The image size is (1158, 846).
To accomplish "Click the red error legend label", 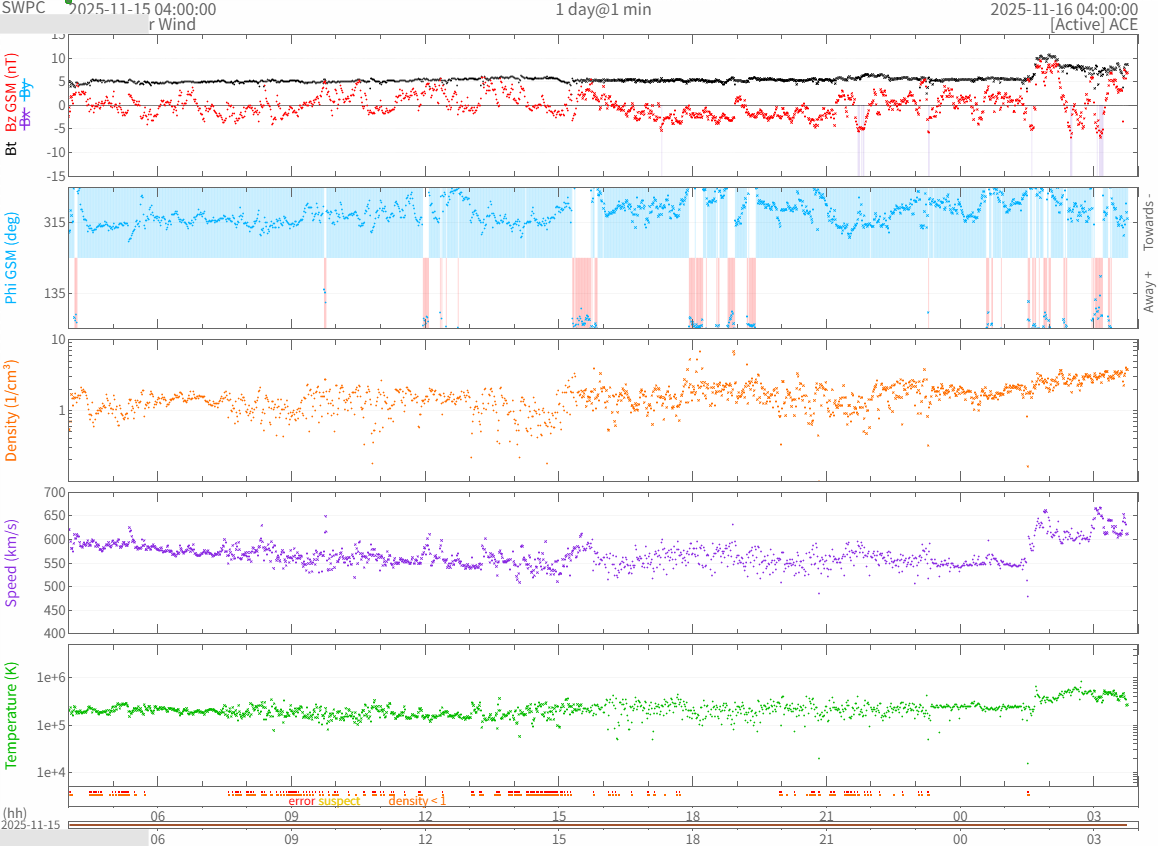I will 302,801.
